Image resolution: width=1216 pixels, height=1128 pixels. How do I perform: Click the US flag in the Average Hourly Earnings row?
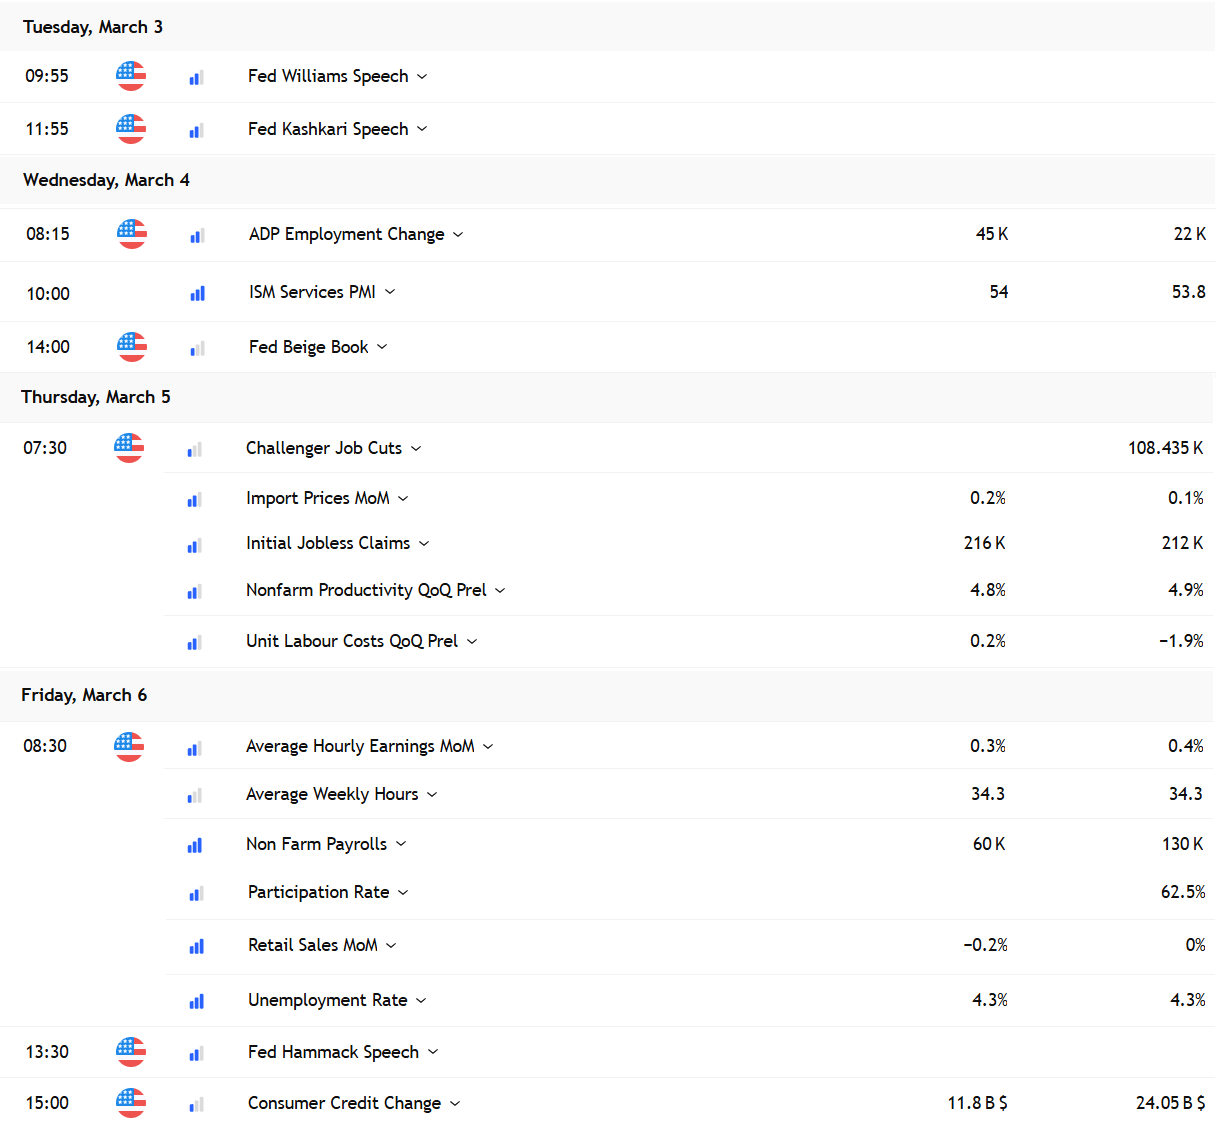pyautogui.click(x=129, y=746)
